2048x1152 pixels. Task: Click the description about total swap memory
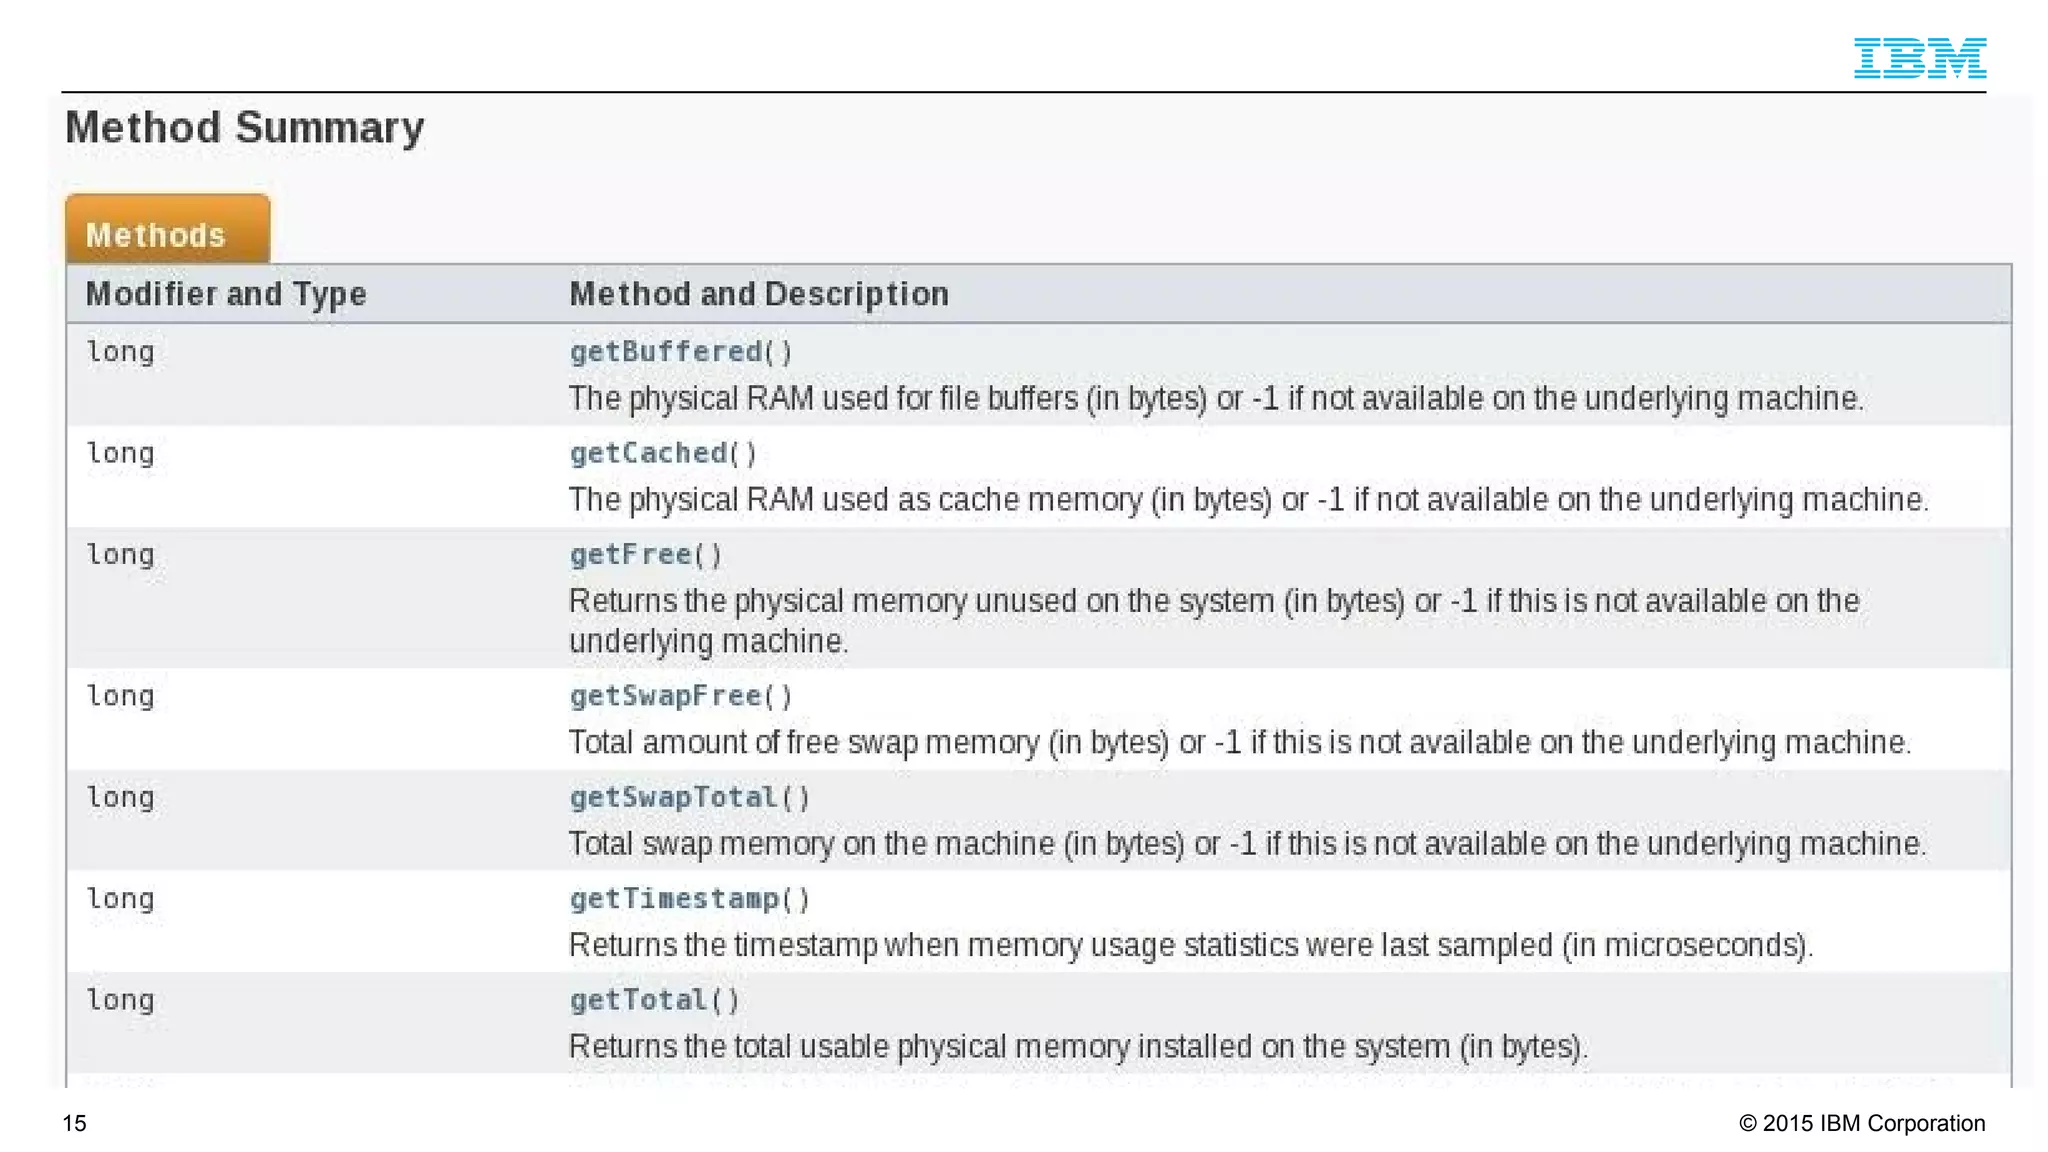tap(1248, 844)
